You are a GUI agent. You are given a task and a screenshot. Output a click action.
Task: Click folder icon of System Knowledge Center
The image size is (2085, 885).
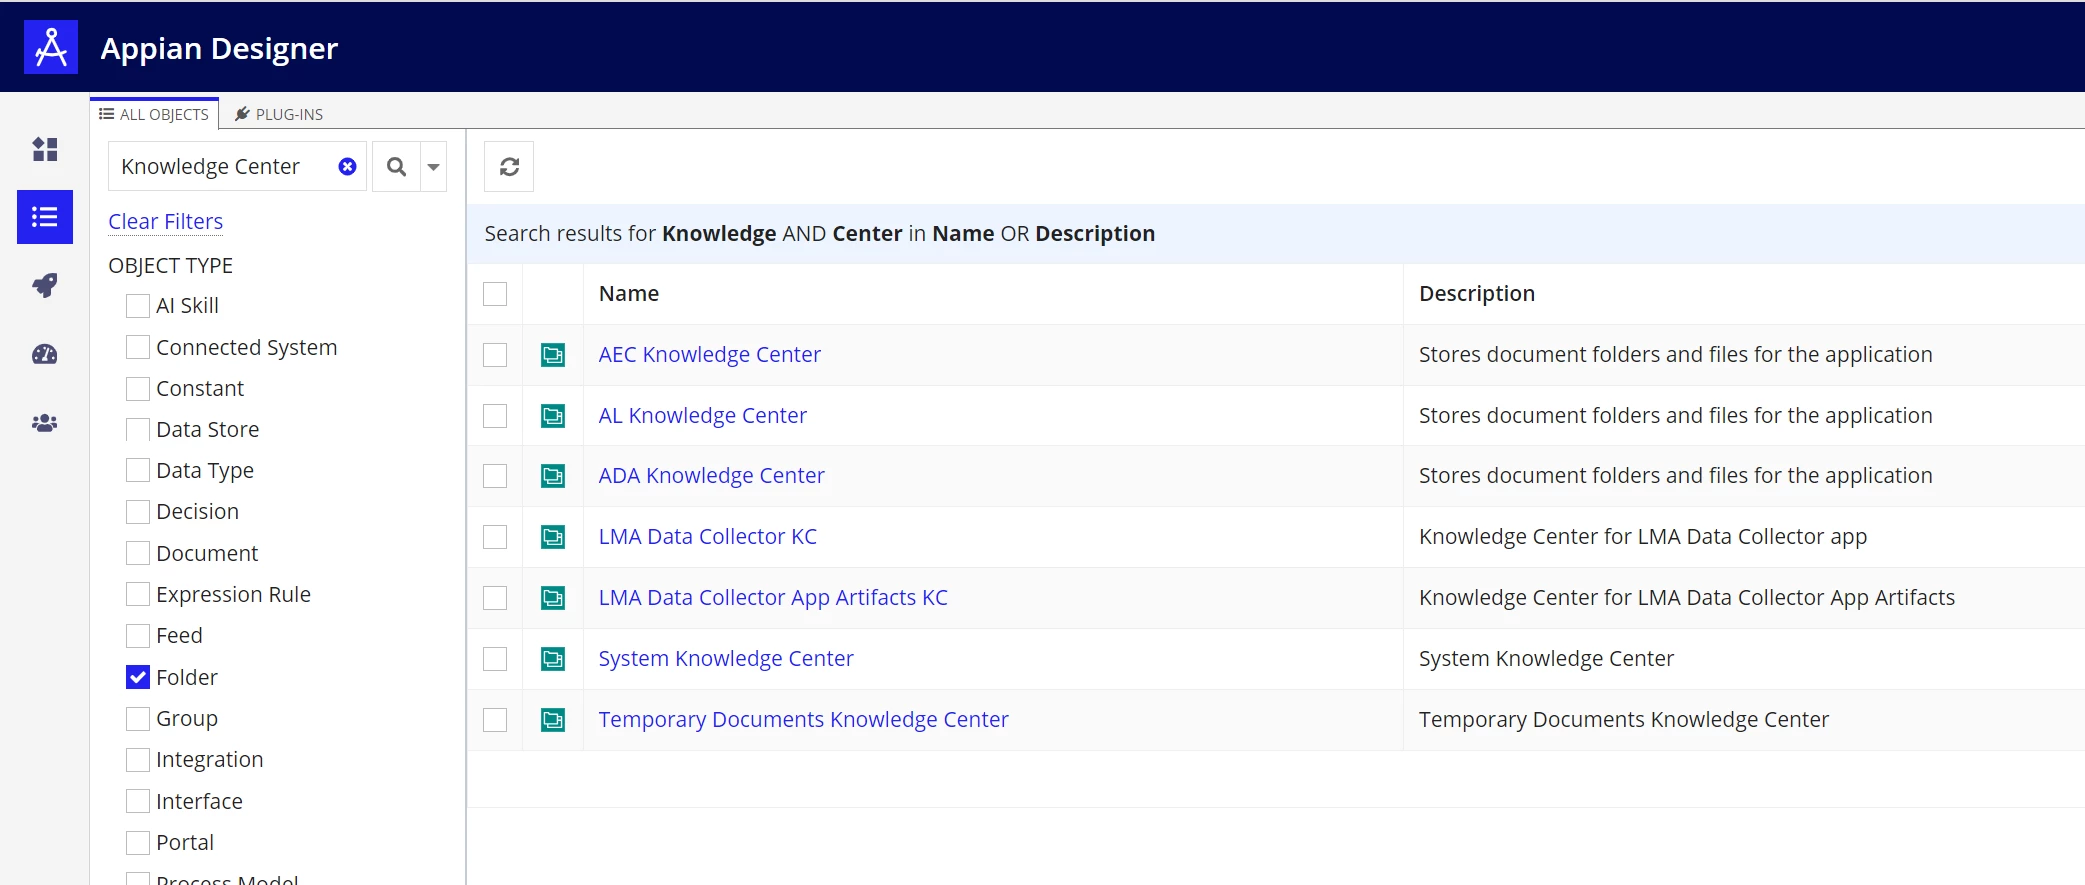[x=553, y=659]
